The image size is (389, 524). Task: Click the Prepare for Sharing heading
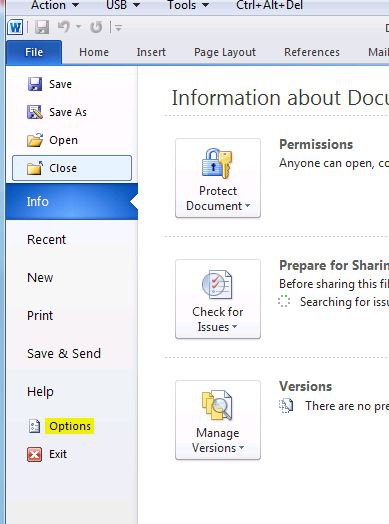coord(334,265)
